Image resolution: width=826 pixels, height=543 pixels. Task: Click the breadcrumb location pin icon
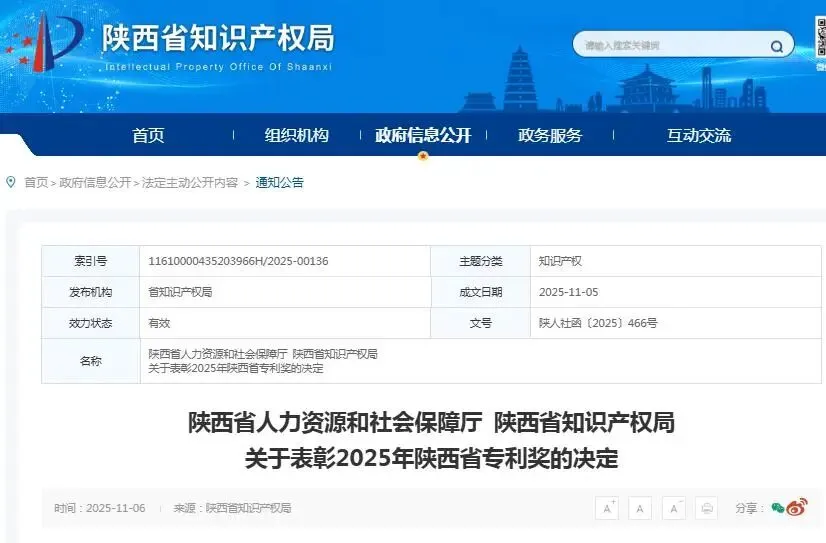11,182
